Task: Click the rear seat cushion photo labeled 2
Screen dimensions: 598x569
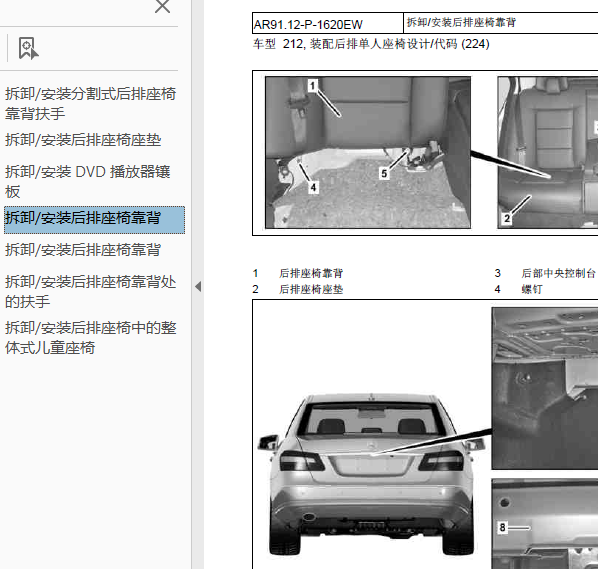Action: 548,153
